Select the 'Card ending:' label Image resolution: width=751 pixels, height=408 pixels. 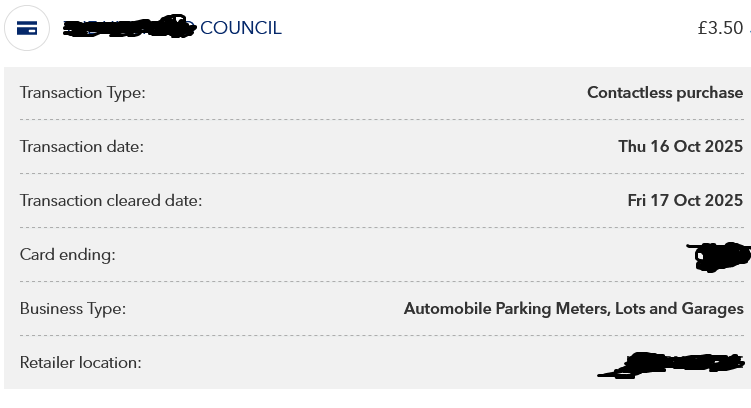click(68, 255)
